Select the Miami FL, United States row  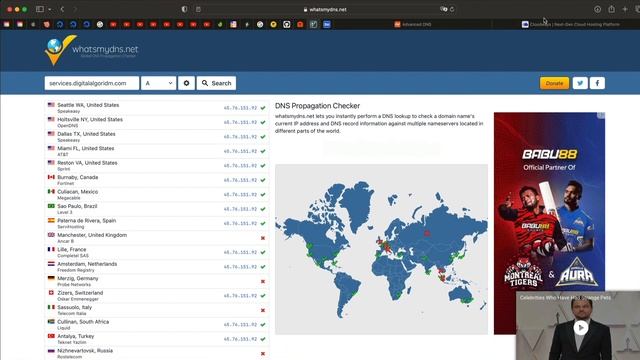tap(157, 151)
